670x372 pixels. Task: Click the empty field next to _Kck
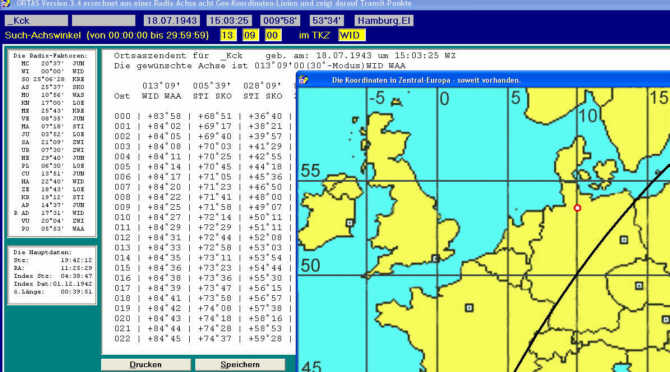[x=103, y=21]
